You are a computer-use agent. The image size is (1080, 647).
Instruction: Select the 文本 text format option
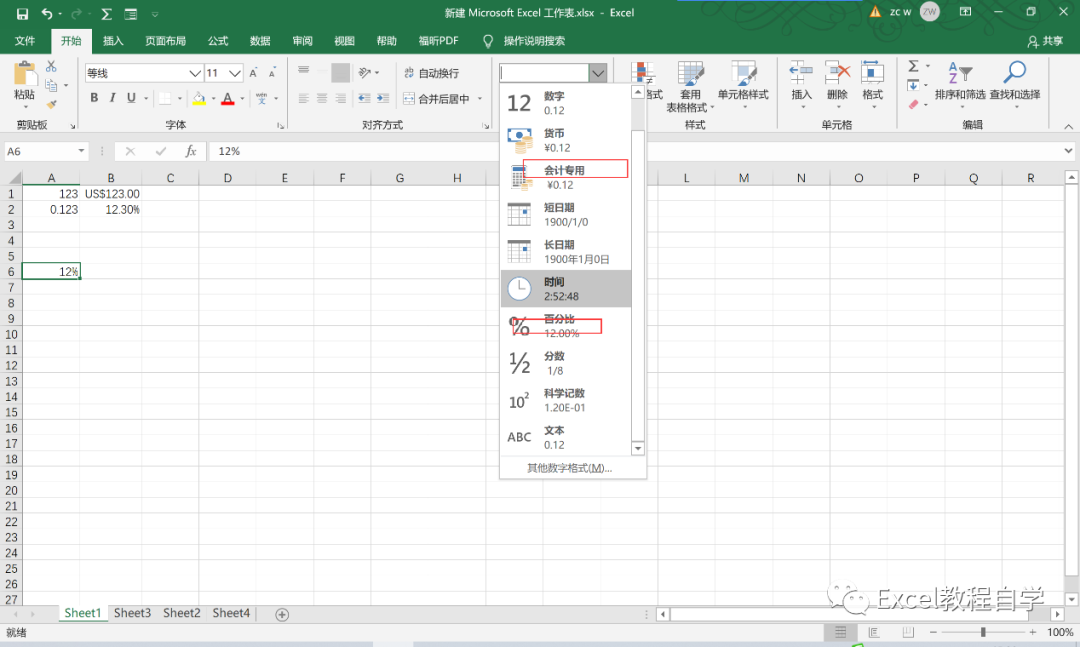click(x=565, y=438)
